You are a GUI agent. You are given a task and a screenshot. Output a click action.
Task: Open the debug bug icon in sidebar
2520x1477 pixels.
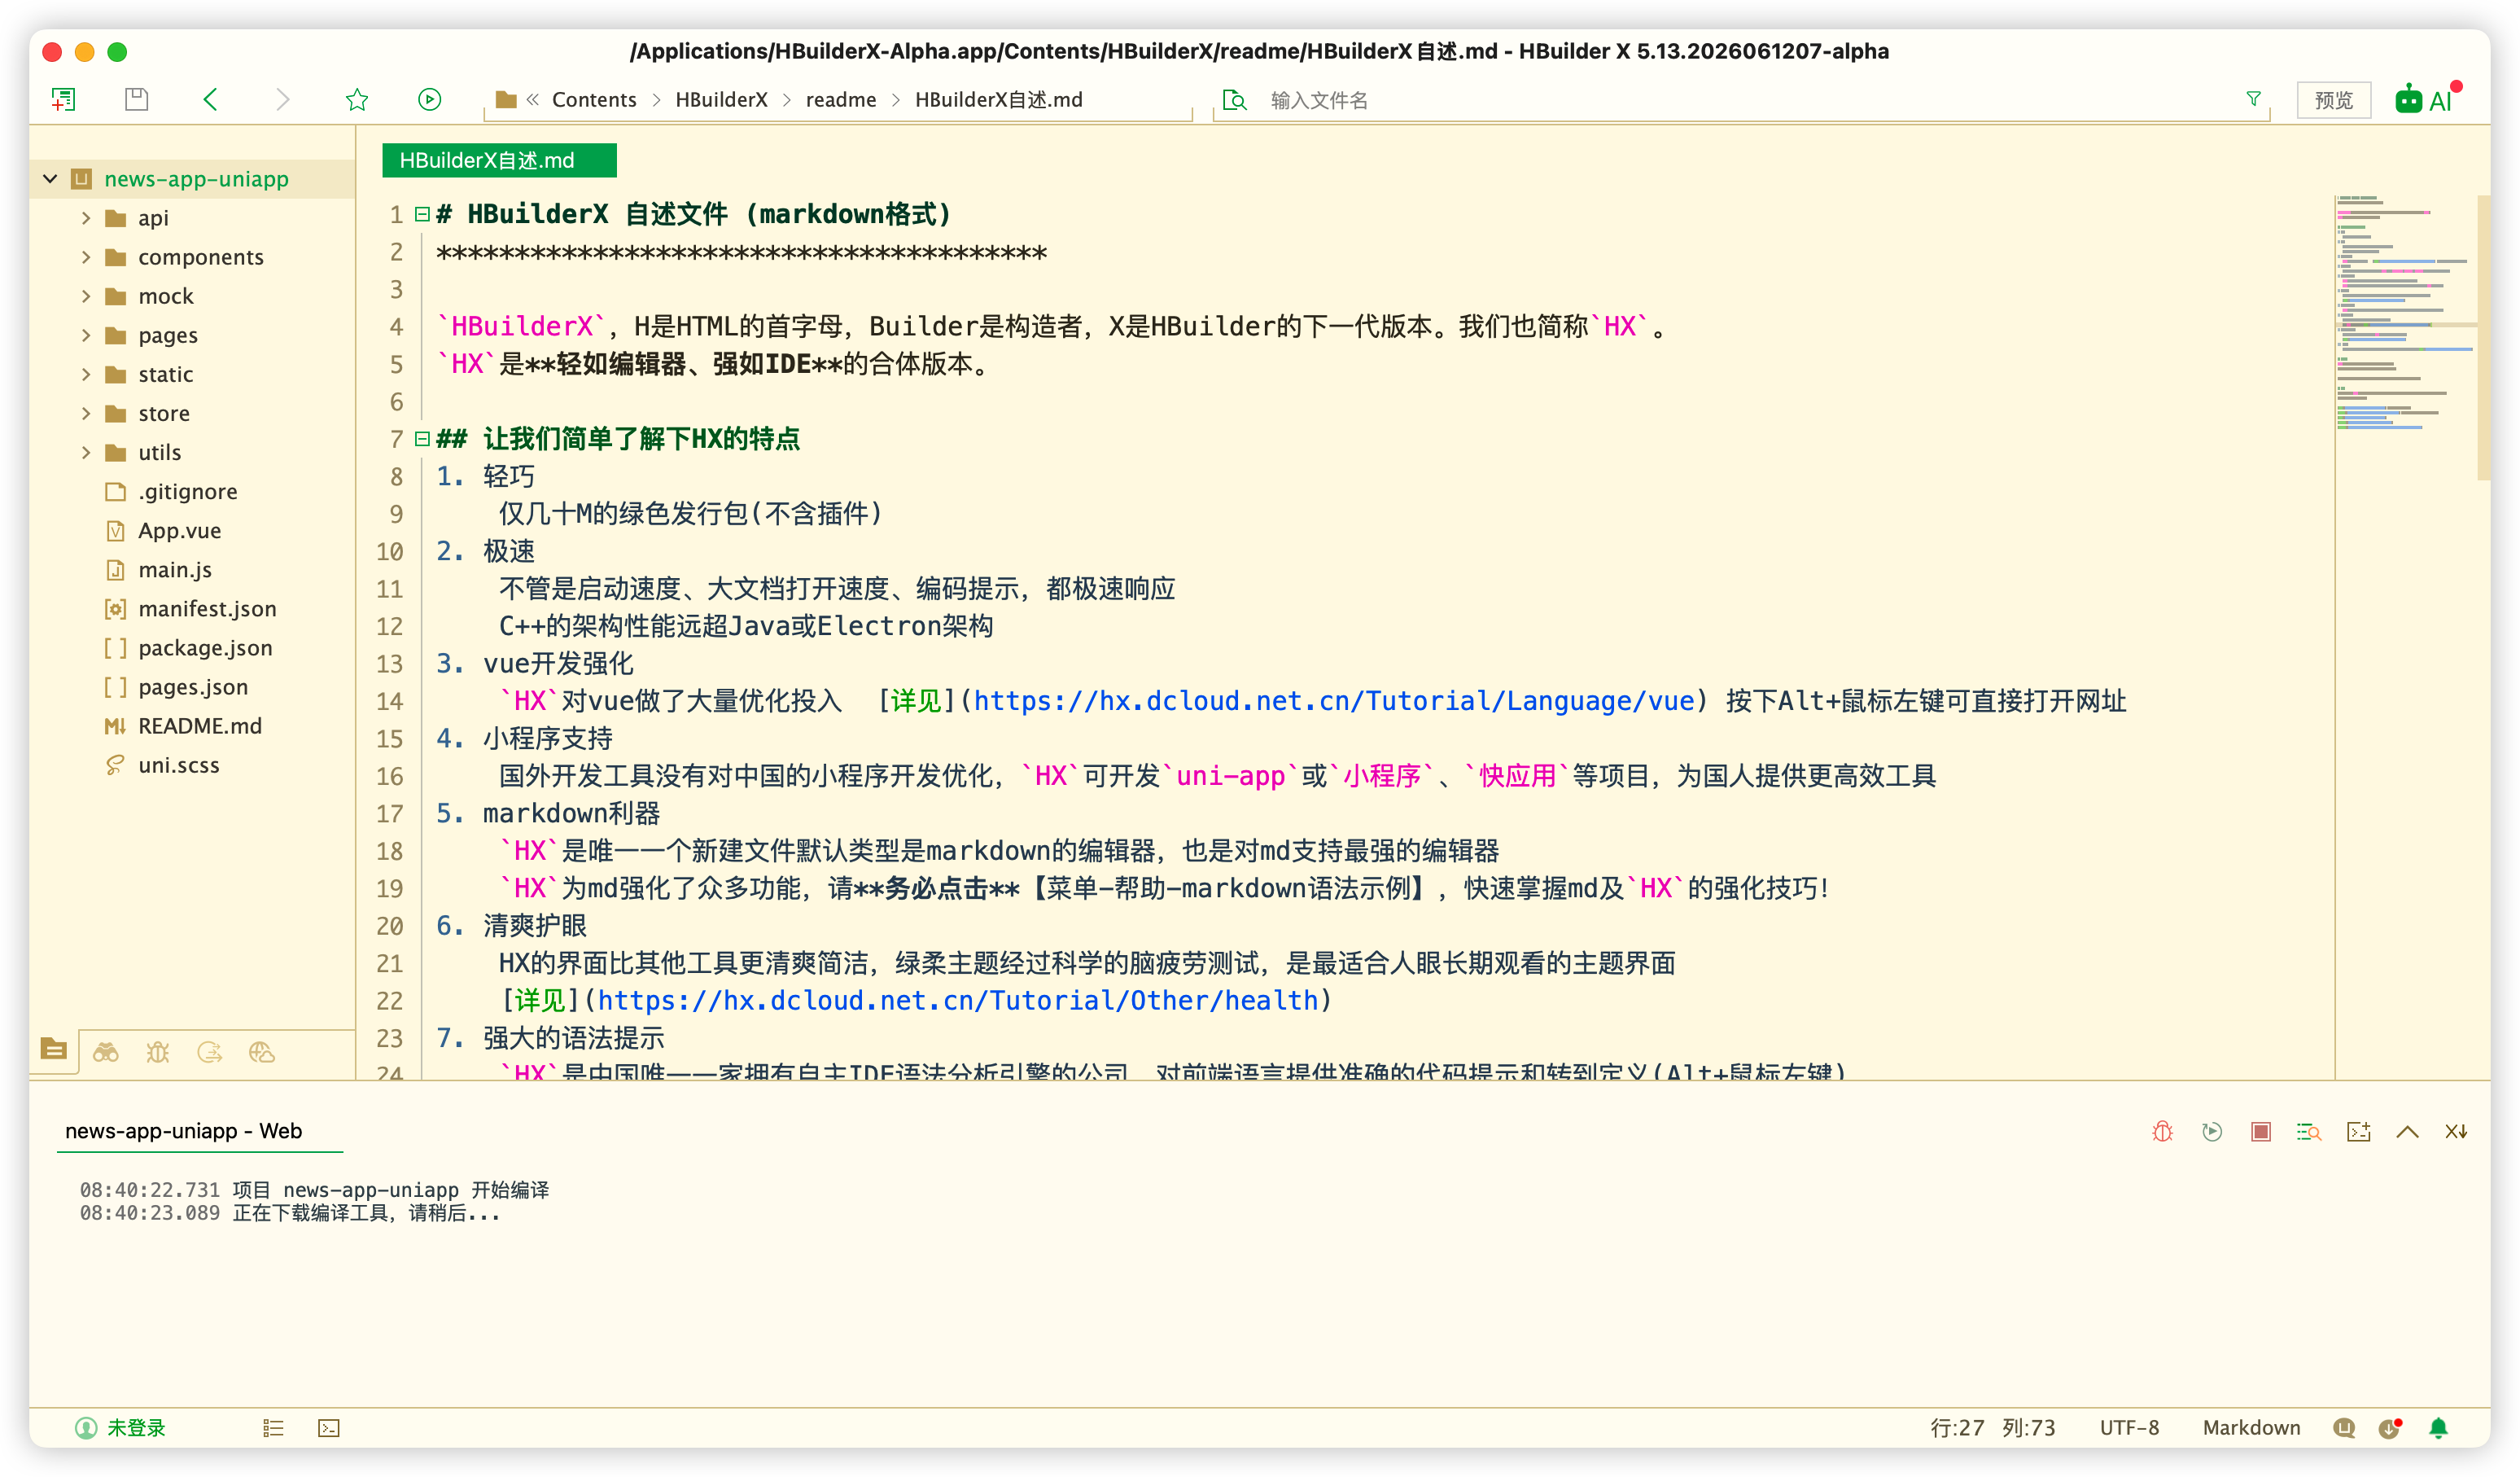pos(158,1051)
